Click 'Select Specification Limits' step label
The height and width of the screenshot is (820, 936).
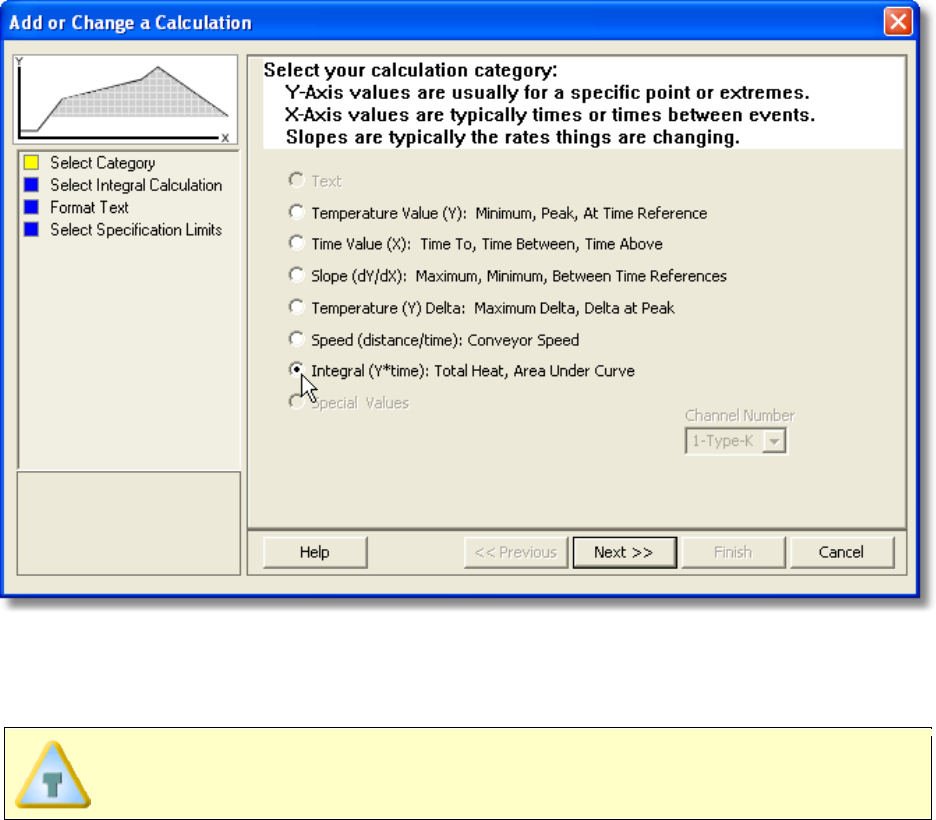(x=136, y=230)
